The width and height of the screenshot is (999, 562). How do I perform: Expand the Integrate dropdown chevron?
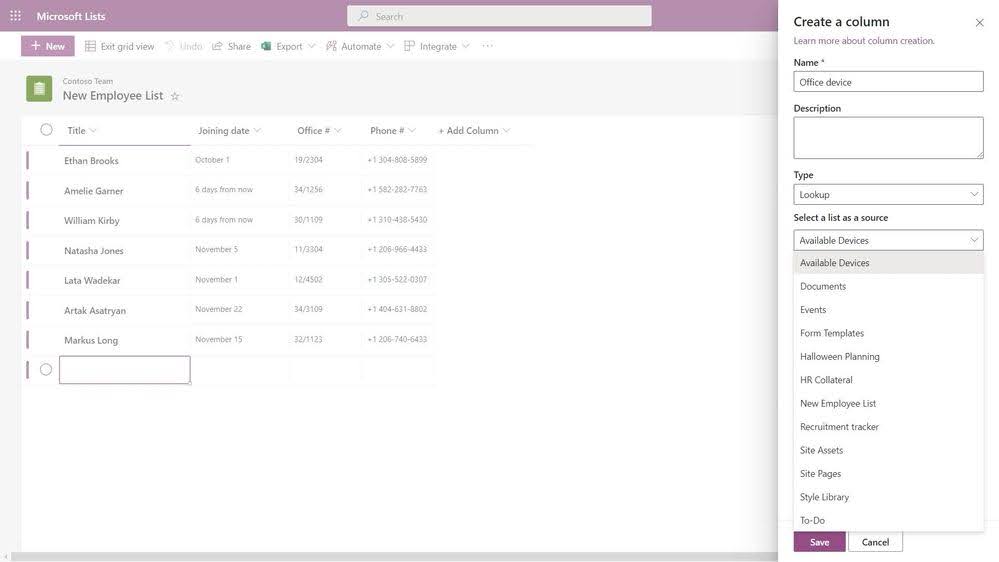click(x=466, y=46)
